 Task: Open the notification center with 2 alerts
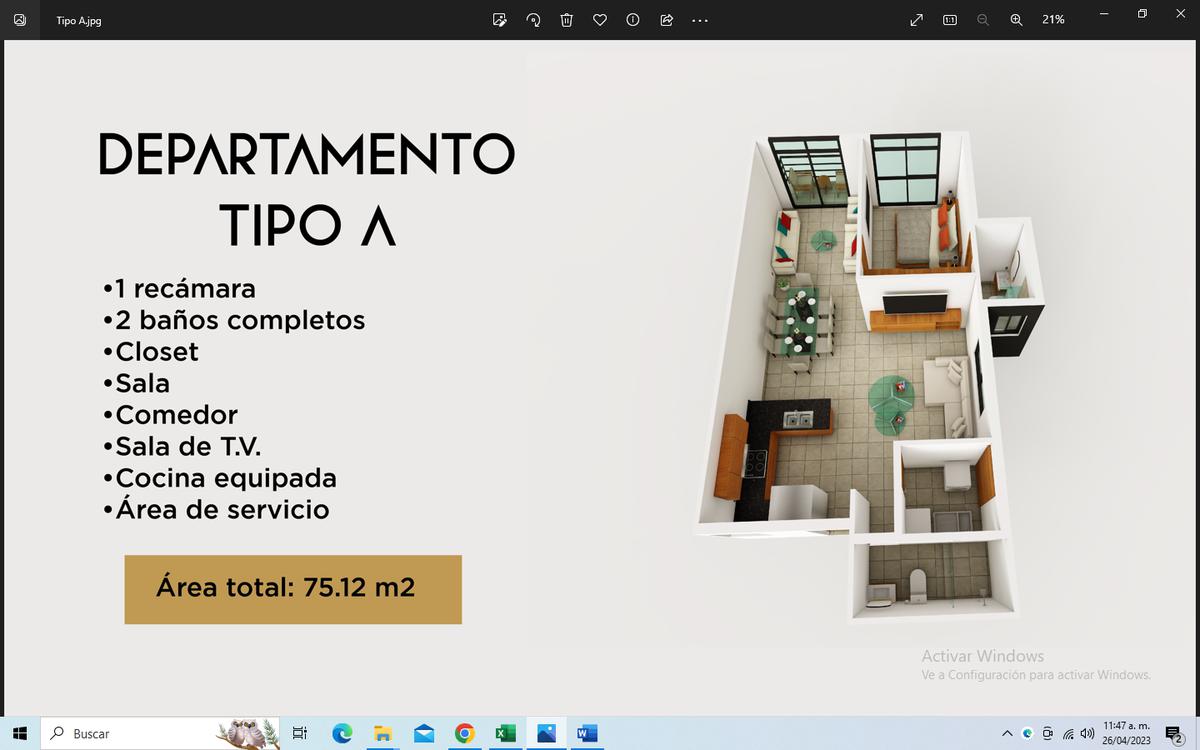[1174, 735]
